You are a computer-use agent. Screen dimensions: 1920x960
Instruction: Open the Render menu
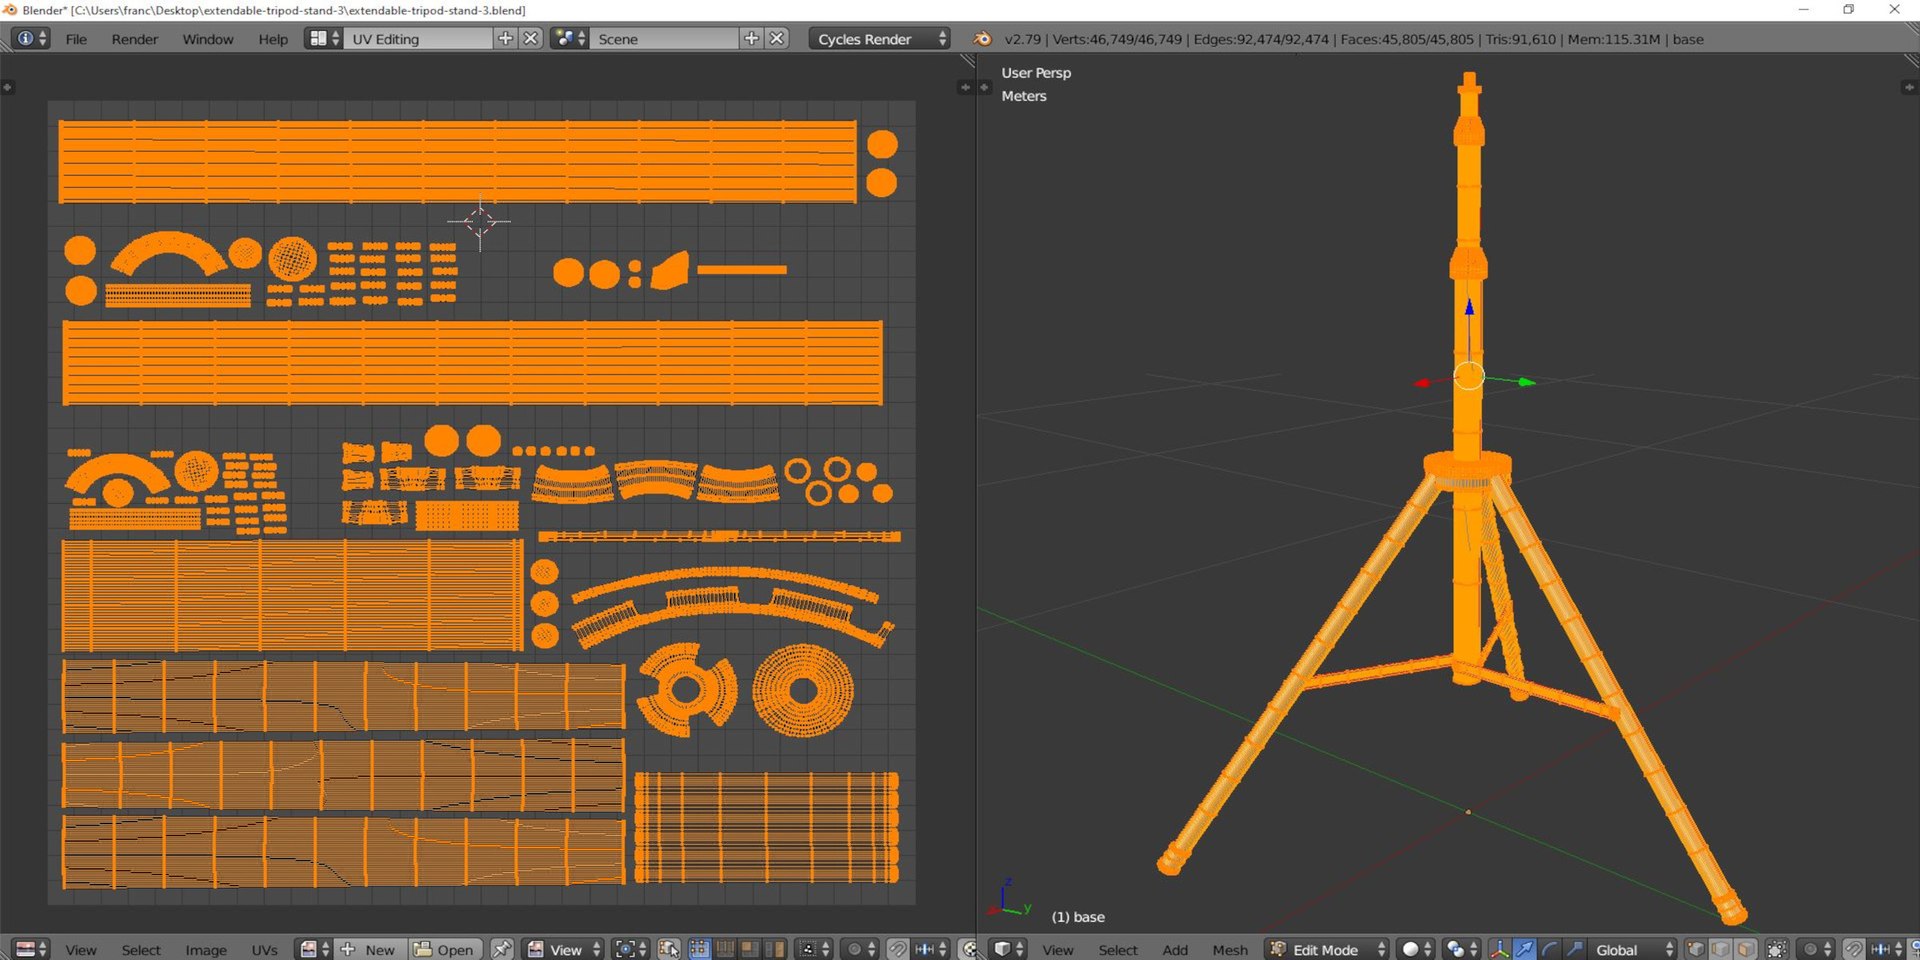134,39
